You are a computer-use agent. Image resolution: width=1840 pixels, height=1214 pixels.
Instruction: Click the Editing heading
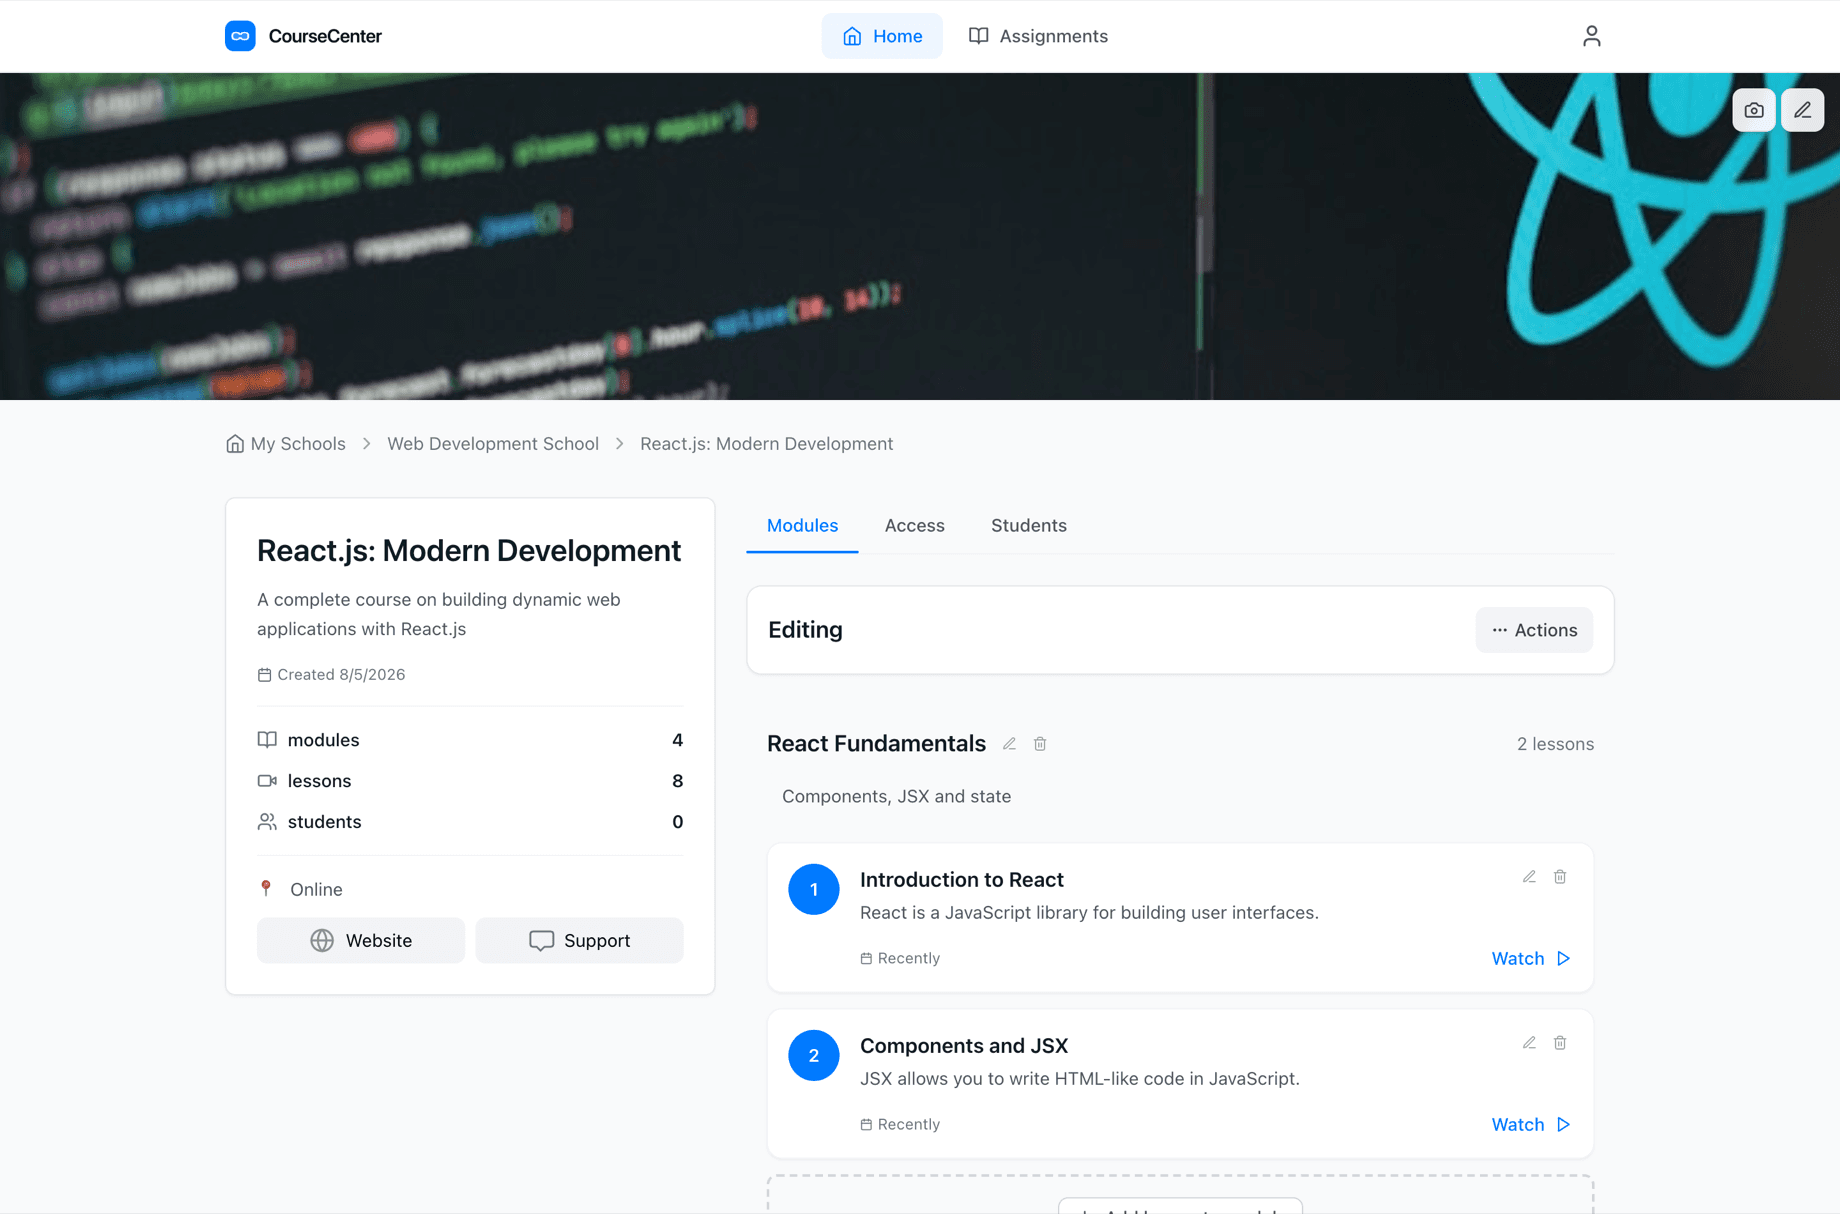[805, 630]
